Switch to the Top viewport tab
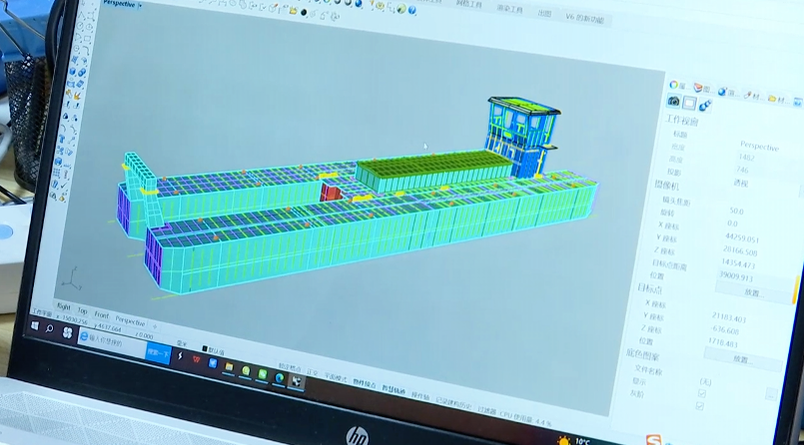The height and width of the screenshot is (445, 804). pyautogui.click(x=83, y=311)
